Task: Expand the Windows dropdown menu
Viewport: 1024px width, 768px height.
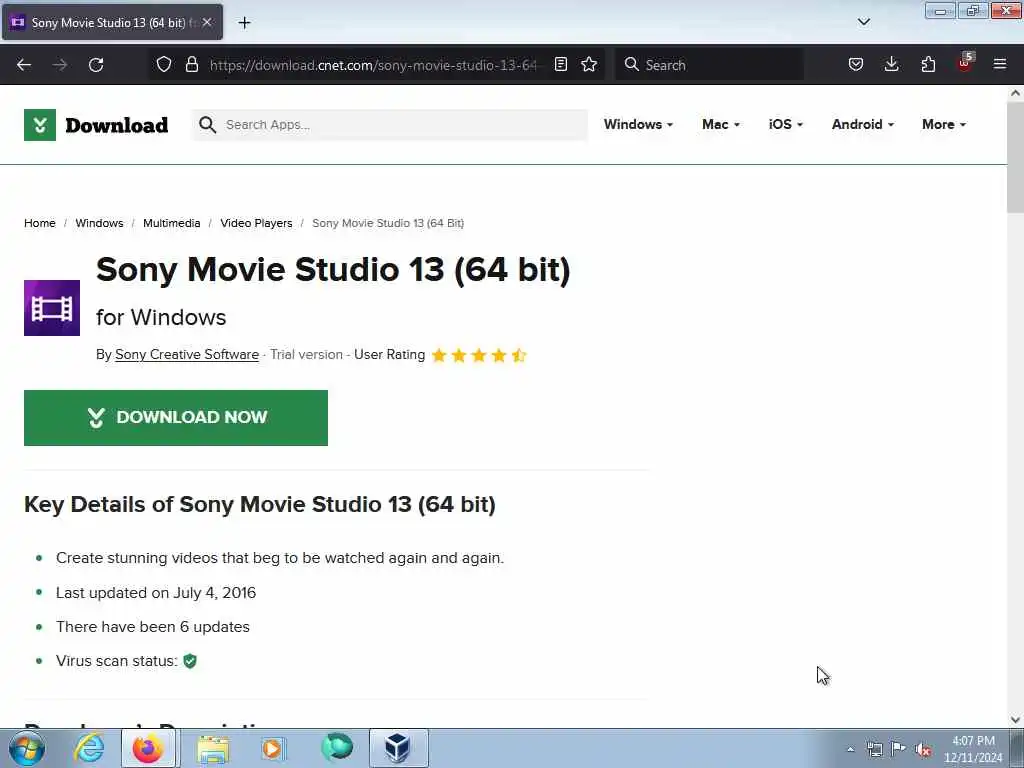Action: 638,124
